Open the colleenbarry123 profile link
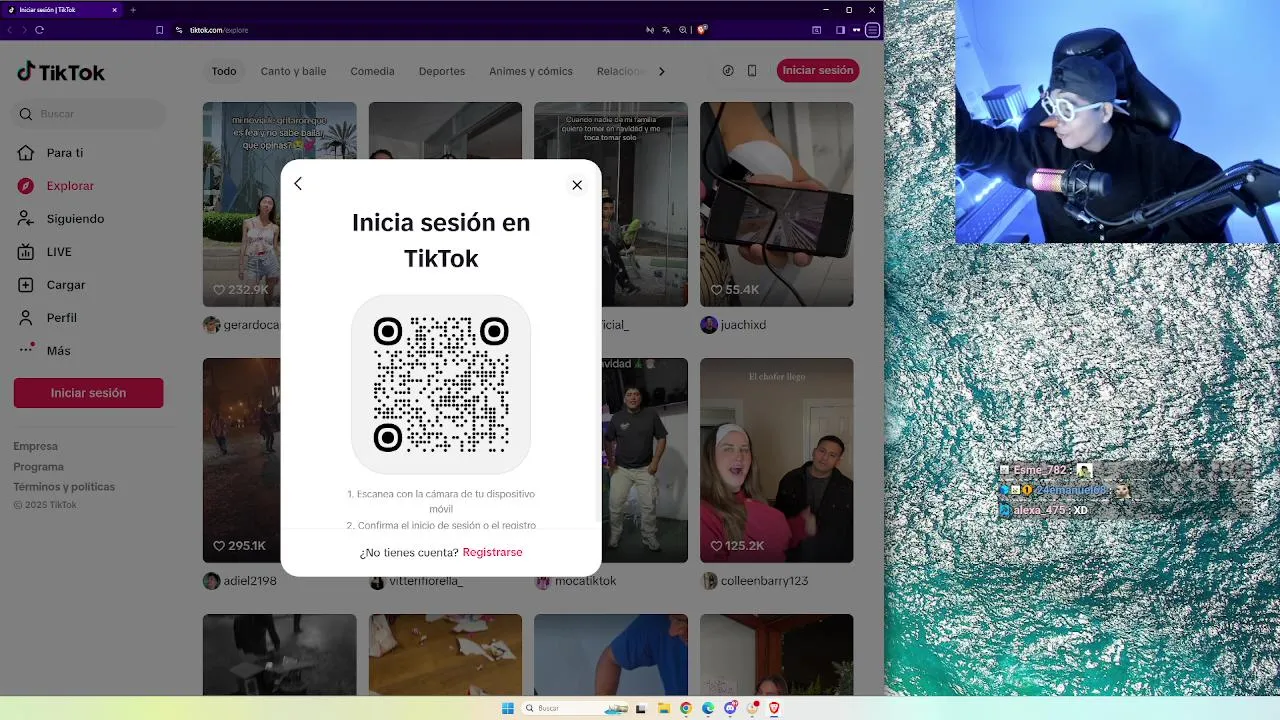Viewport: 1280px width, 720px height. tap(764, 581)
